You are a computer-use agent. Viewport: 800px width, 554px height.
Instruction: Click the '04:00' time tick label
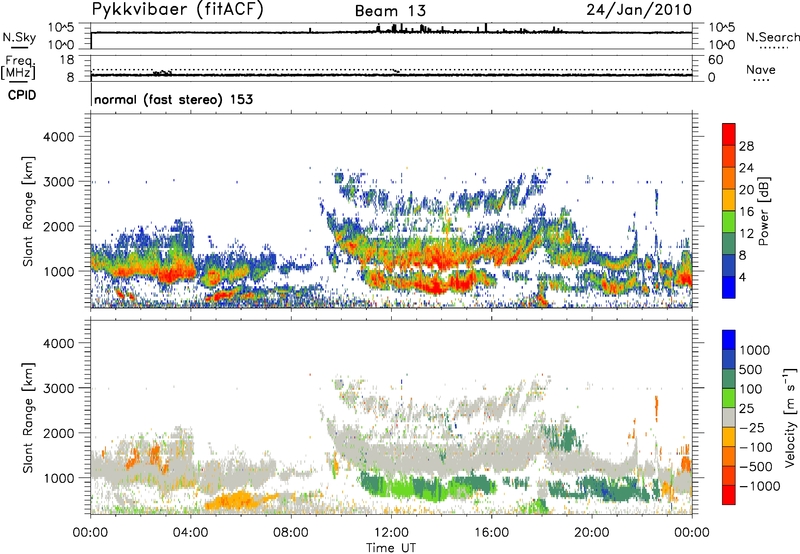pyautogui.click(x=191, y=533)
